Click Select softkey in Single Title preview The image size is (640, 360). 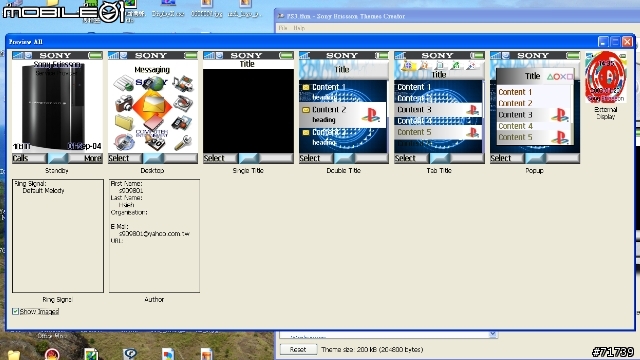(x=214, y=158)
